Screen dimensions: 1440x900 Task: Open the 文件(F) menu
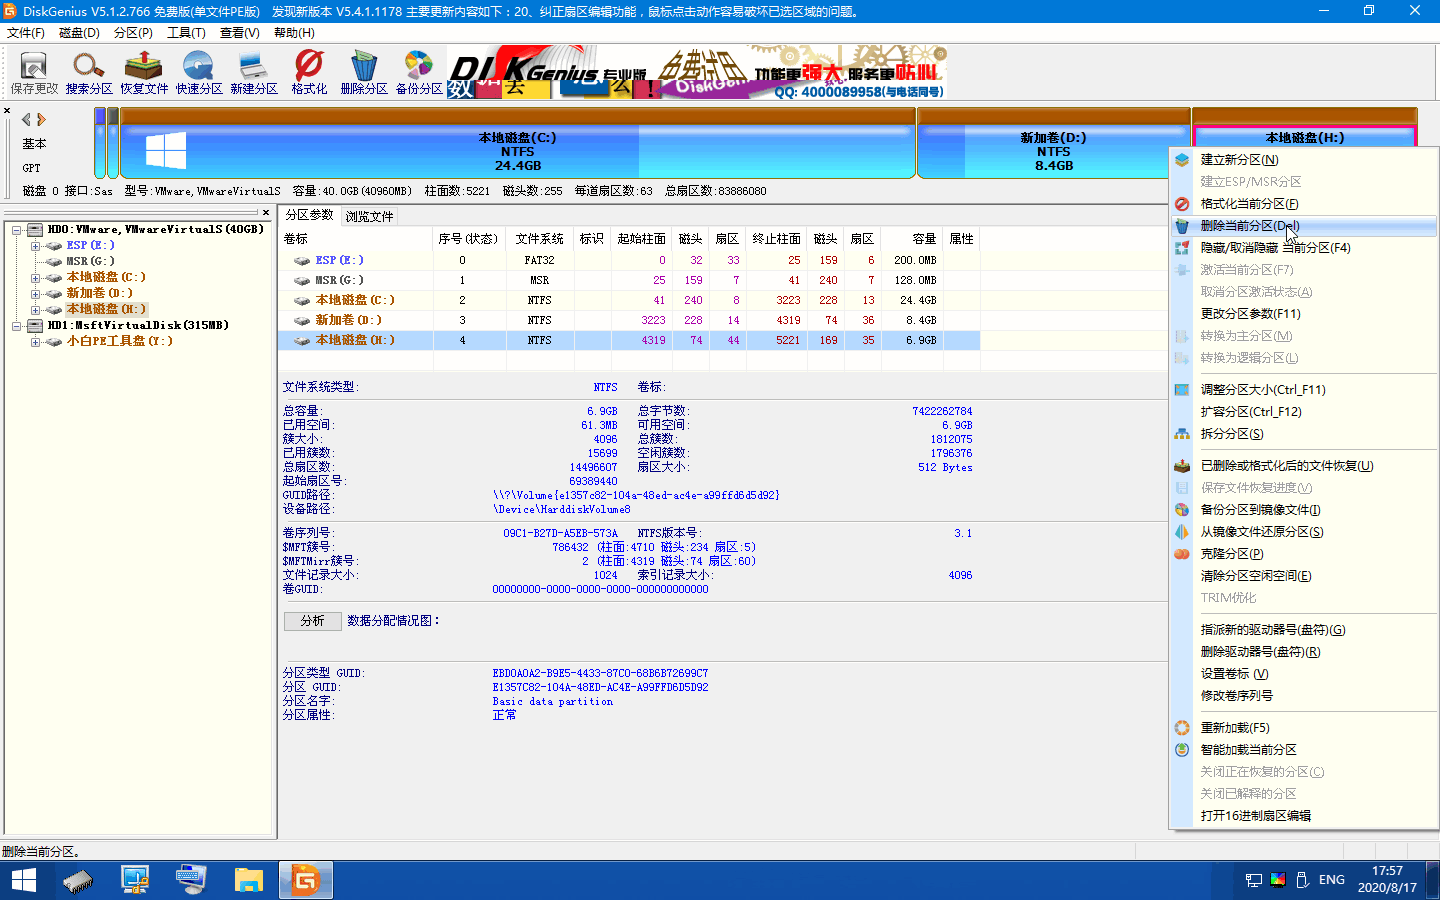point(26,33)
